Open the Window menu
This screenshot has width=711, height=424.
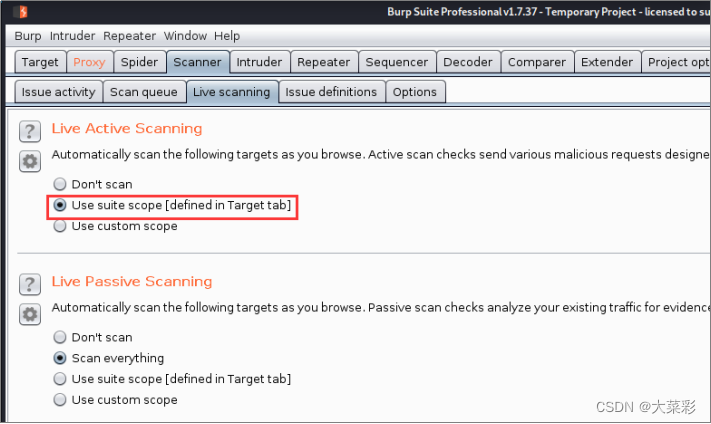pos(185,36)
